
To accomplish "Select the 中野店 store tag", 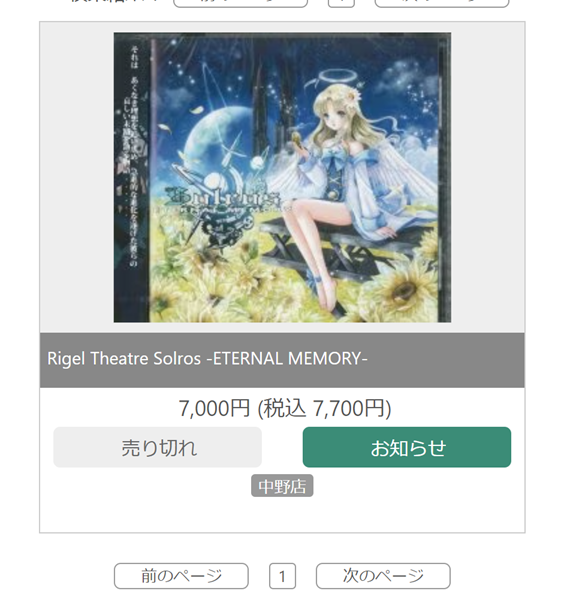I will click(282, 485).
